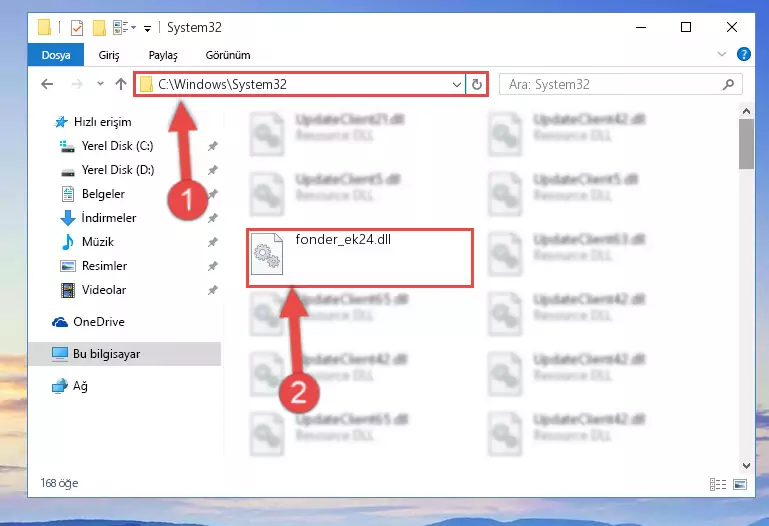The height and width of the screenshot is (526, 769).
Task: Minimize the System32 window
Action: click(x=641, y=27)
